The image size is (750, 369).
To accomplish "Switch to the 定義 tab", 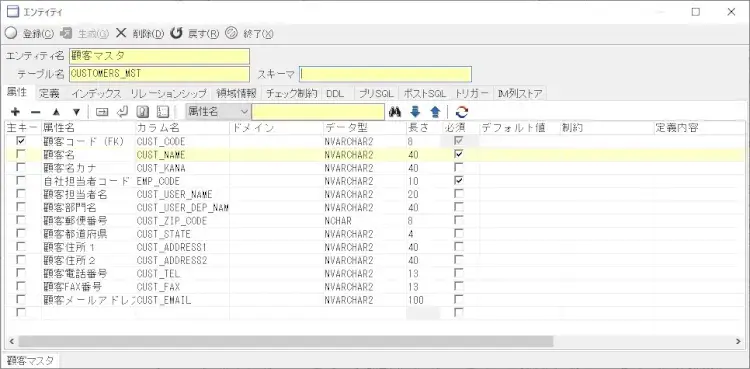I will click(x=50, y=93).
